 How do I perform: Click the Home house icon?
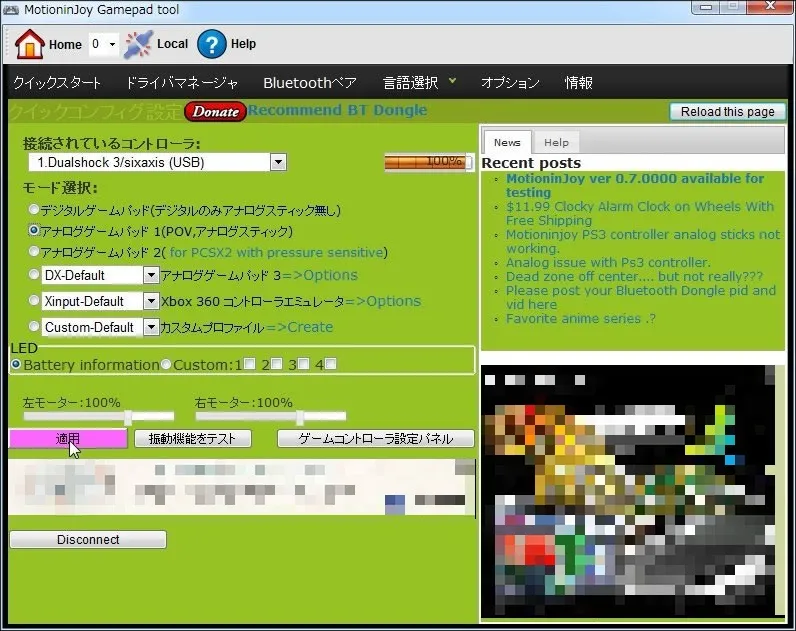point(30,44)
